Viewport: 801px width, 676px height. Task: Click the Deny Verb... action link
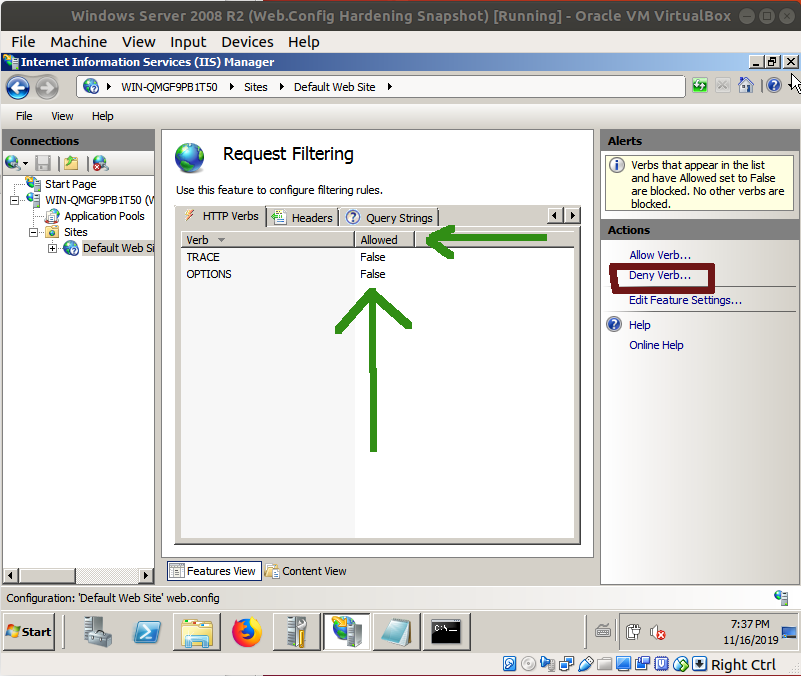tap(659, 275)
